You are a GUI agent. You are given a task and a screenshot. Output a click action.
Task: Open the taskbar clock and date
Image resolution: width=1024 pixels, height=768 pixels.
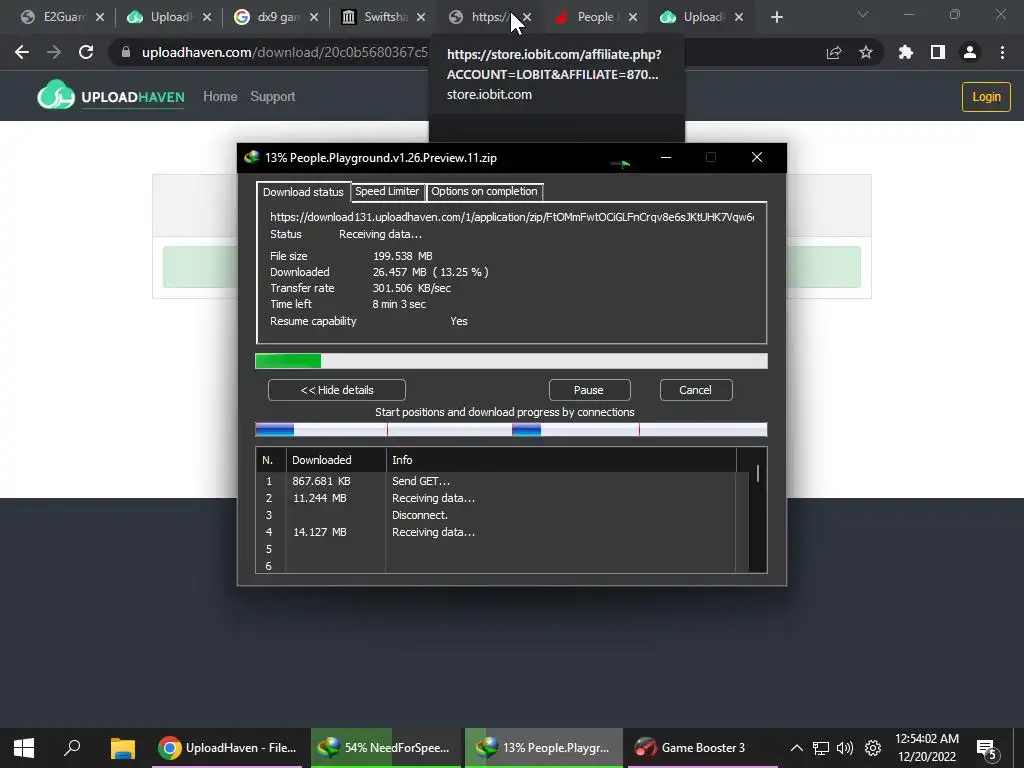click(x=927, y=748)
